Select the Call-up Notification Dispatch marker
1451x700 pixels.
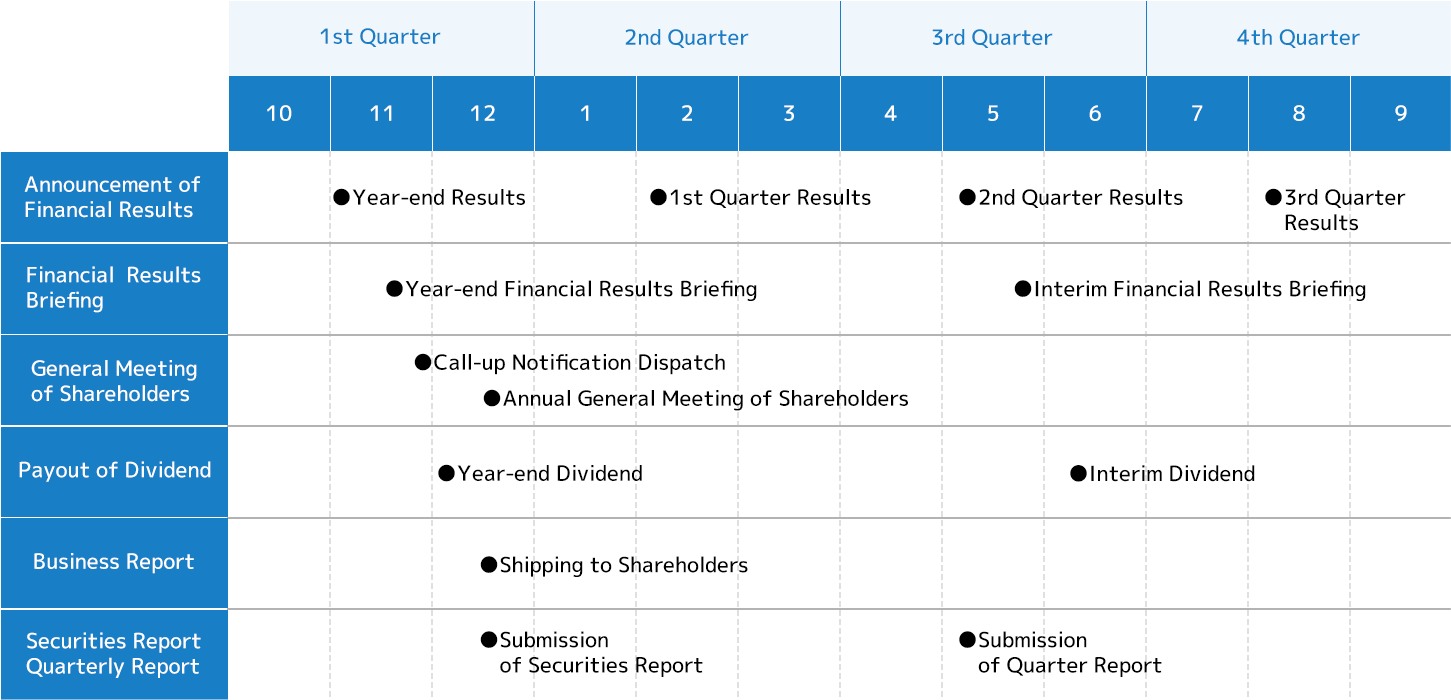(423, 362)
